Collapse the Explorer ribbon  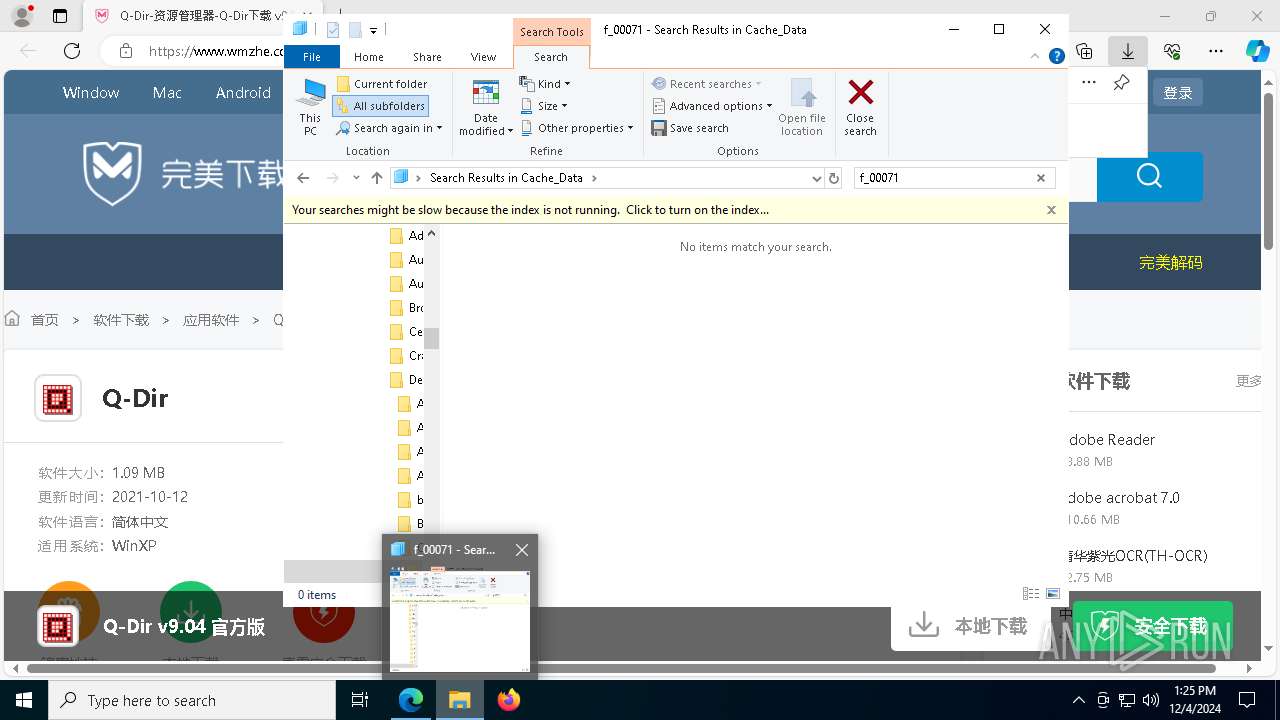(1037, 57)
